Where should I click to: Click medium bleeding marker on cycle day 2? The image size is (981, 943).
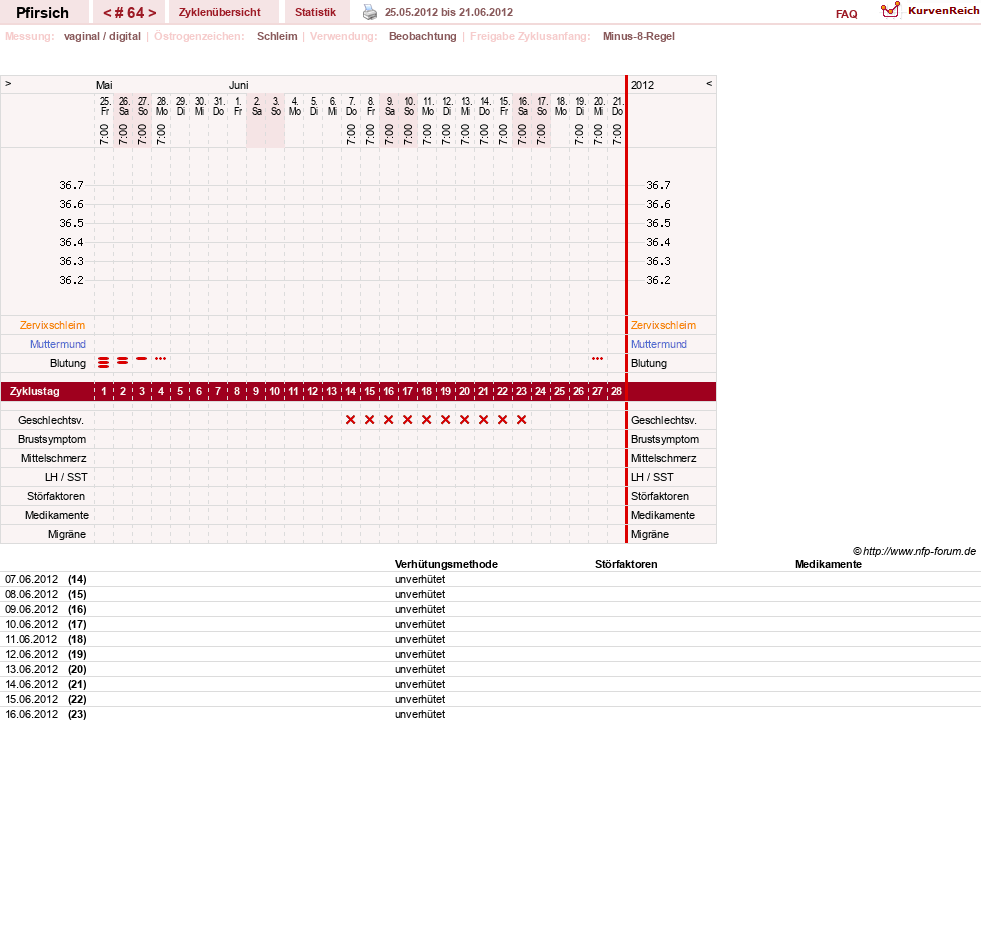123,360
